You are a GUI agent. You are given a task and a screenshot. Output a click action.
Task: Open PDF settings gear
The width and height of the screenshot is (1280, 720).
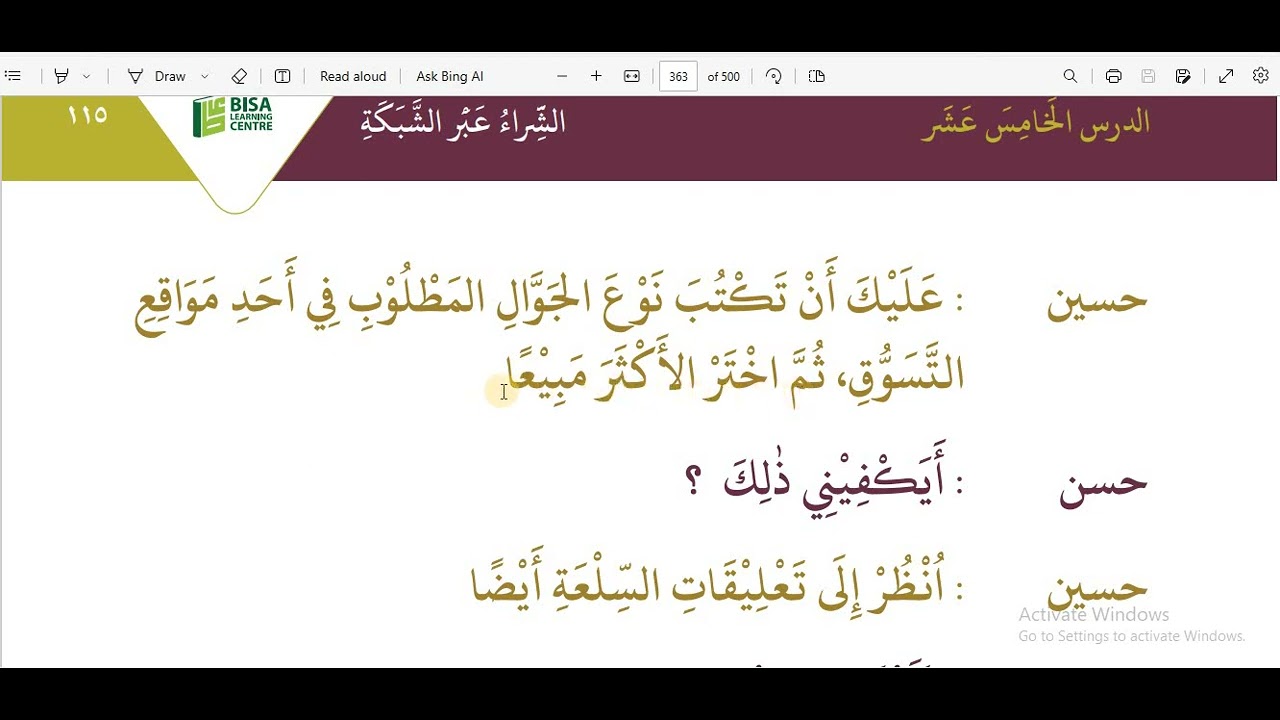tap(1261, 76)
